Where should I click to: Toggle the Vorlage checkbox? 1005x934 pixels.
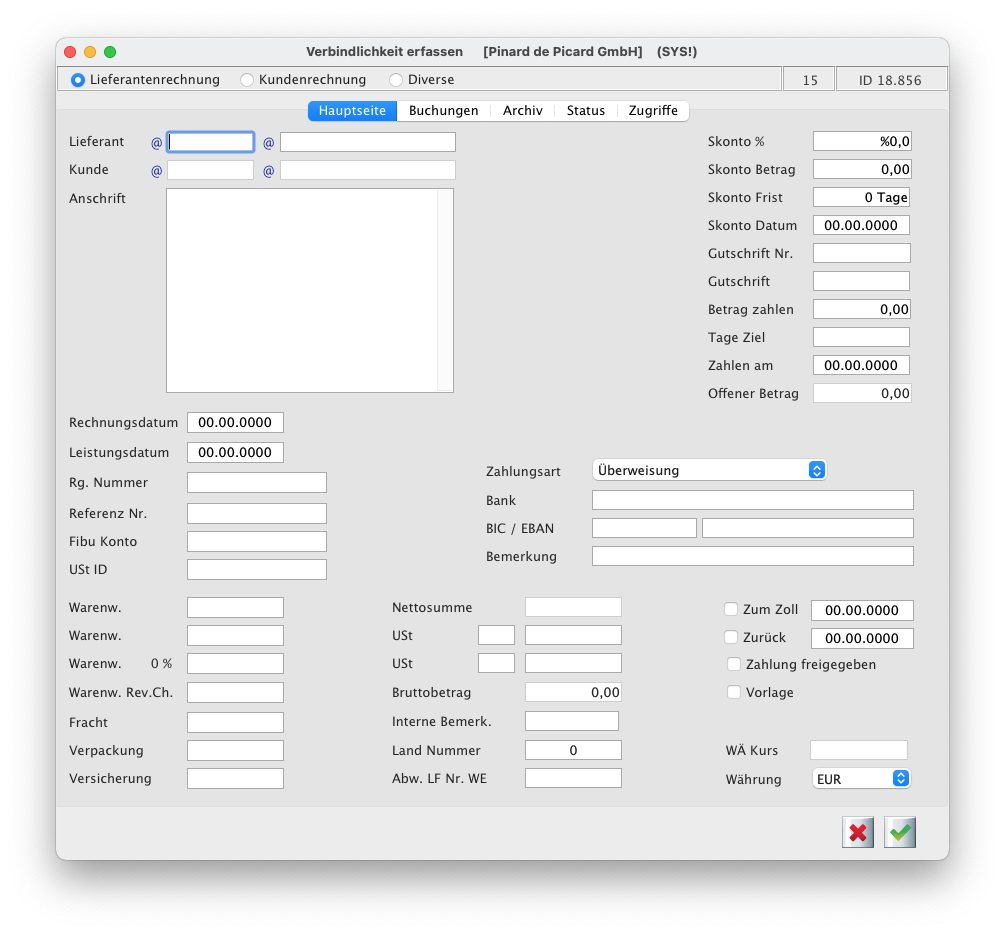[734, 692]
